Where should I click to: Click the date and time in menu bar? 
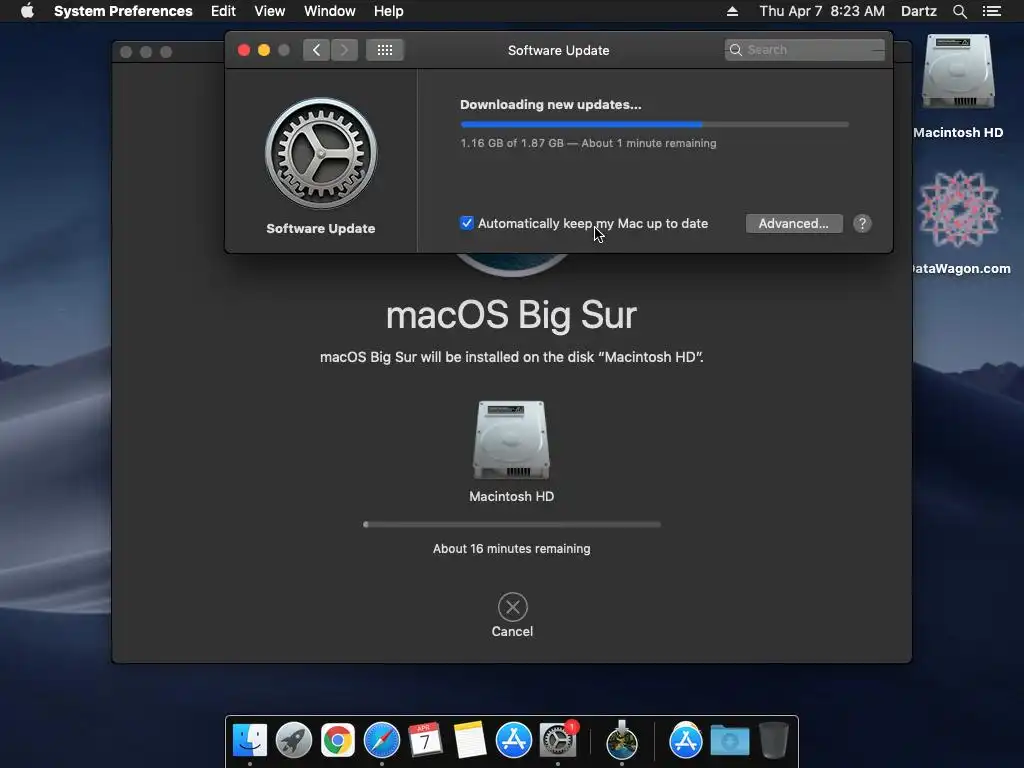(822, 11)
